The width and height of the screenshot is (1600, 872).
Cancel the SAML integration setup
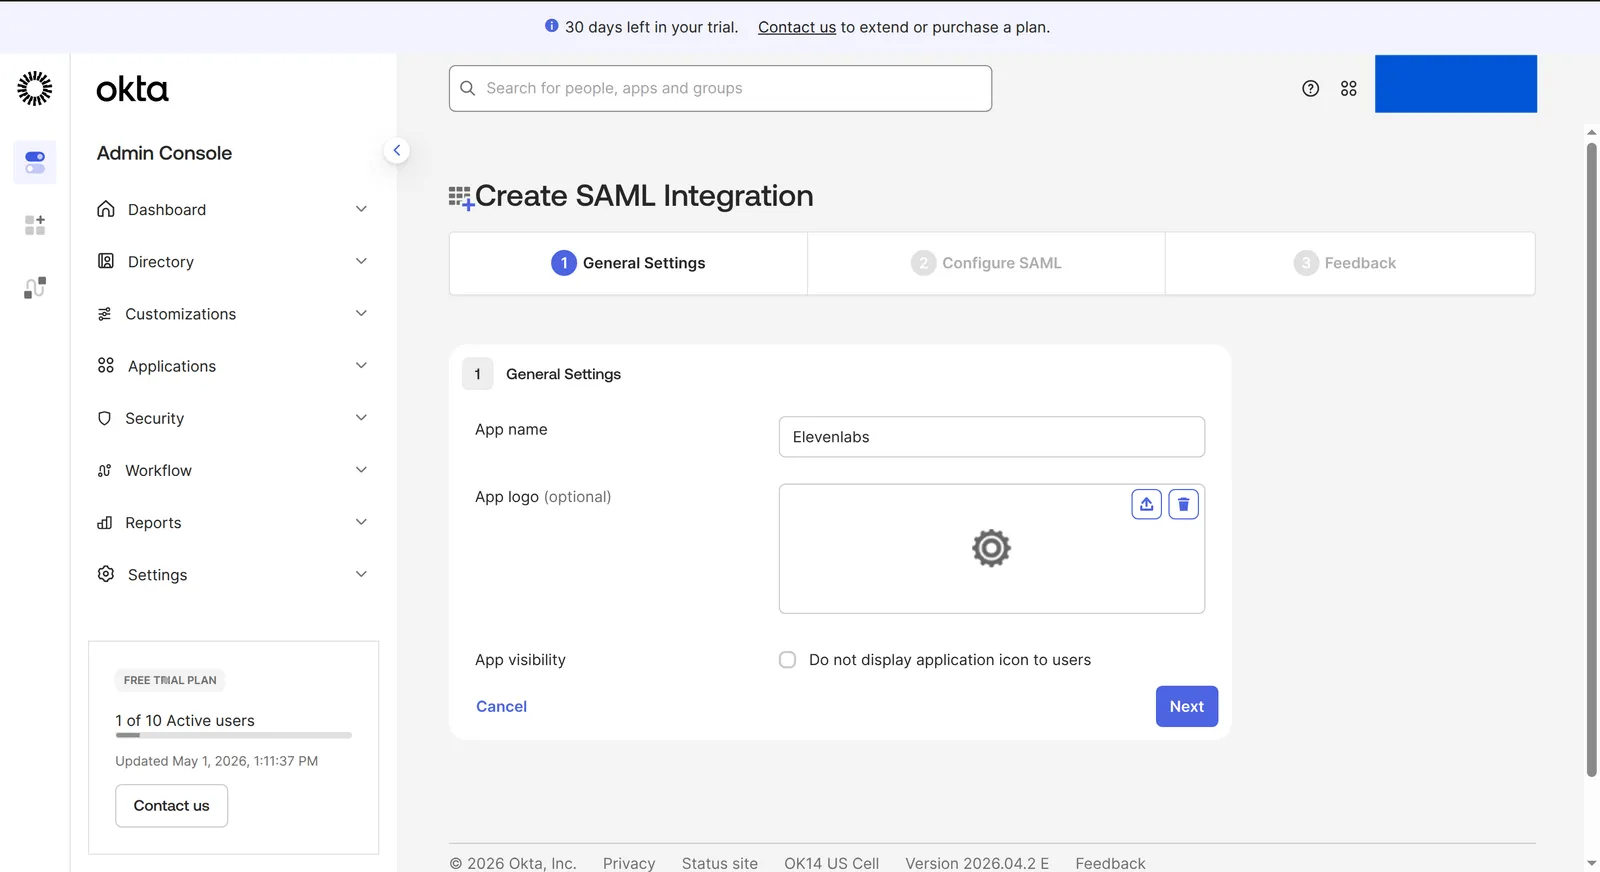pos(501,706)
